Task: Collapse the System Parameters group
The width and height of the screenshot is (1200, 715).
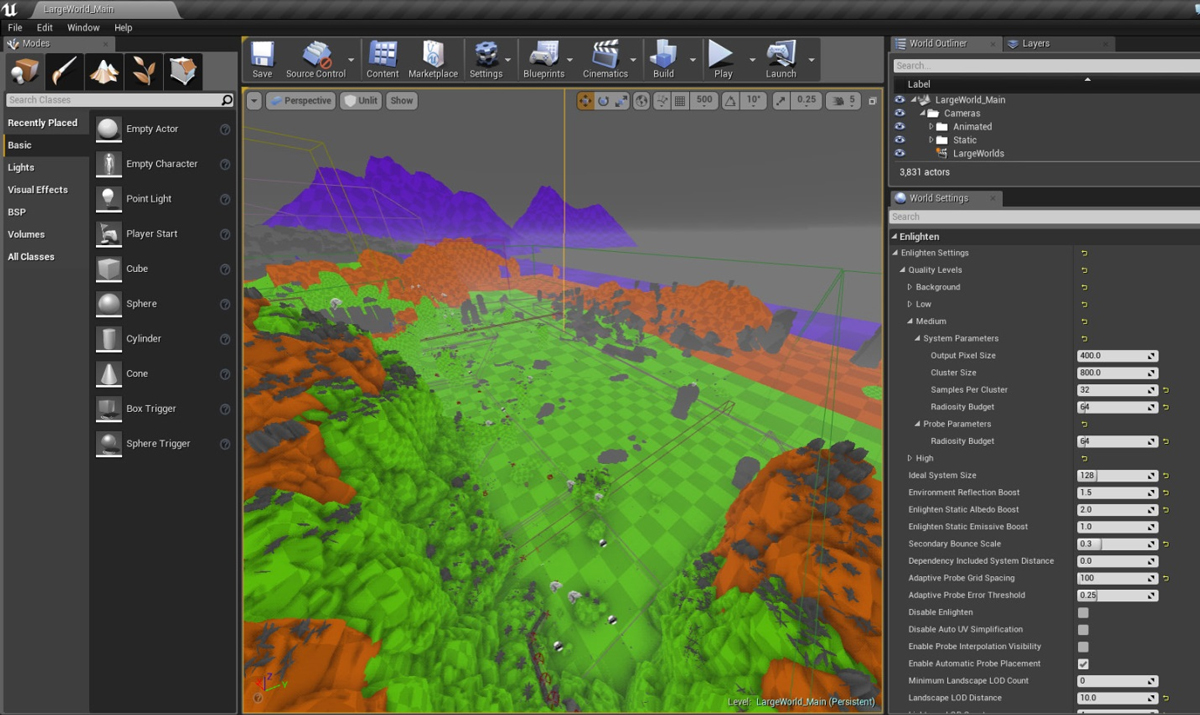Action: point(917,338)
